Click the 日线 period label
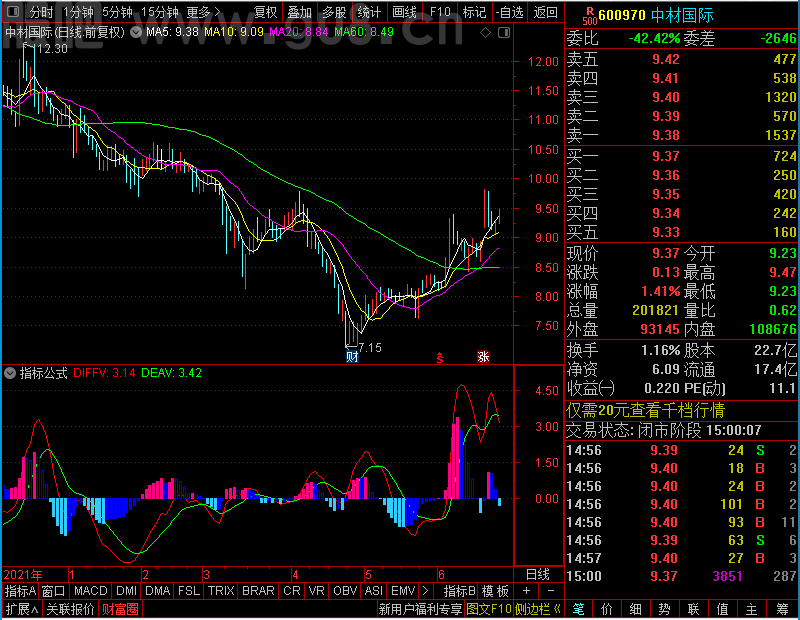The image size is (800, 620). (x=538, y=575)
